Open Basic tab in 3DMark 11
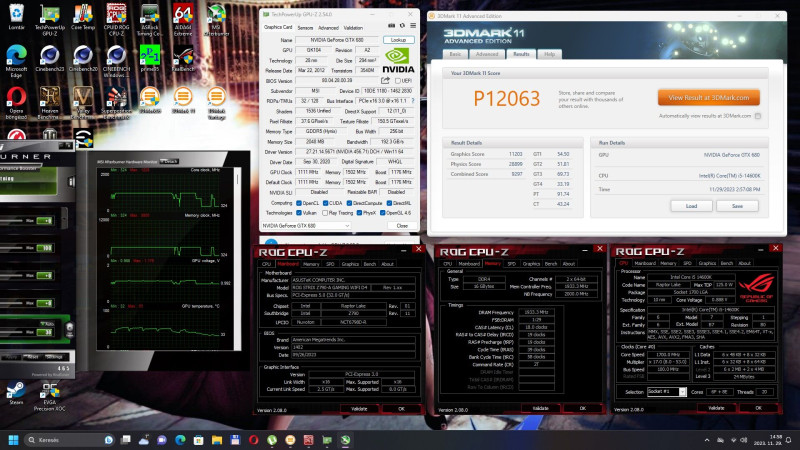 455,54
